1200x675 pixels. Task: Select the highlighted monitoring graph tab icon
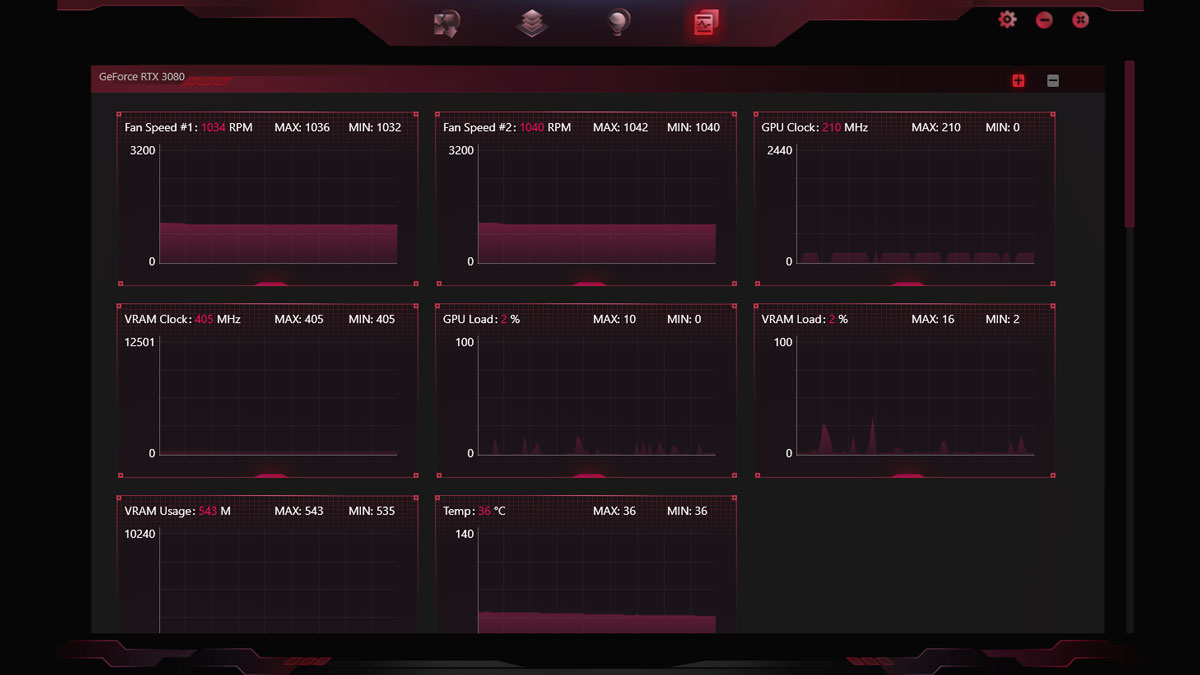click(x=705, y=23)
